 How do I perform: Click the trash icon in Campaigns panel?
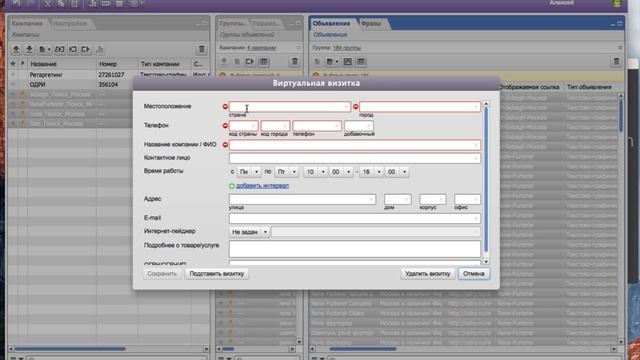click(x=202, y=49)
